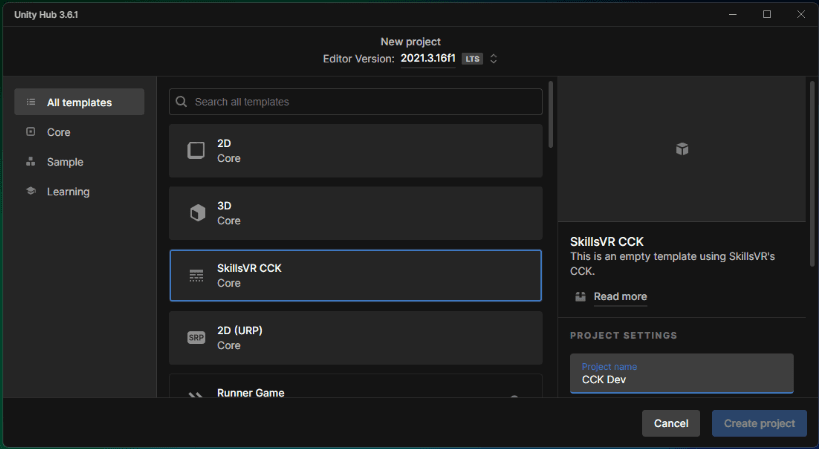The width and height of the screenshot is (819, 449).
Task: Click the LTS badge
Action: [x=473, y=59]
